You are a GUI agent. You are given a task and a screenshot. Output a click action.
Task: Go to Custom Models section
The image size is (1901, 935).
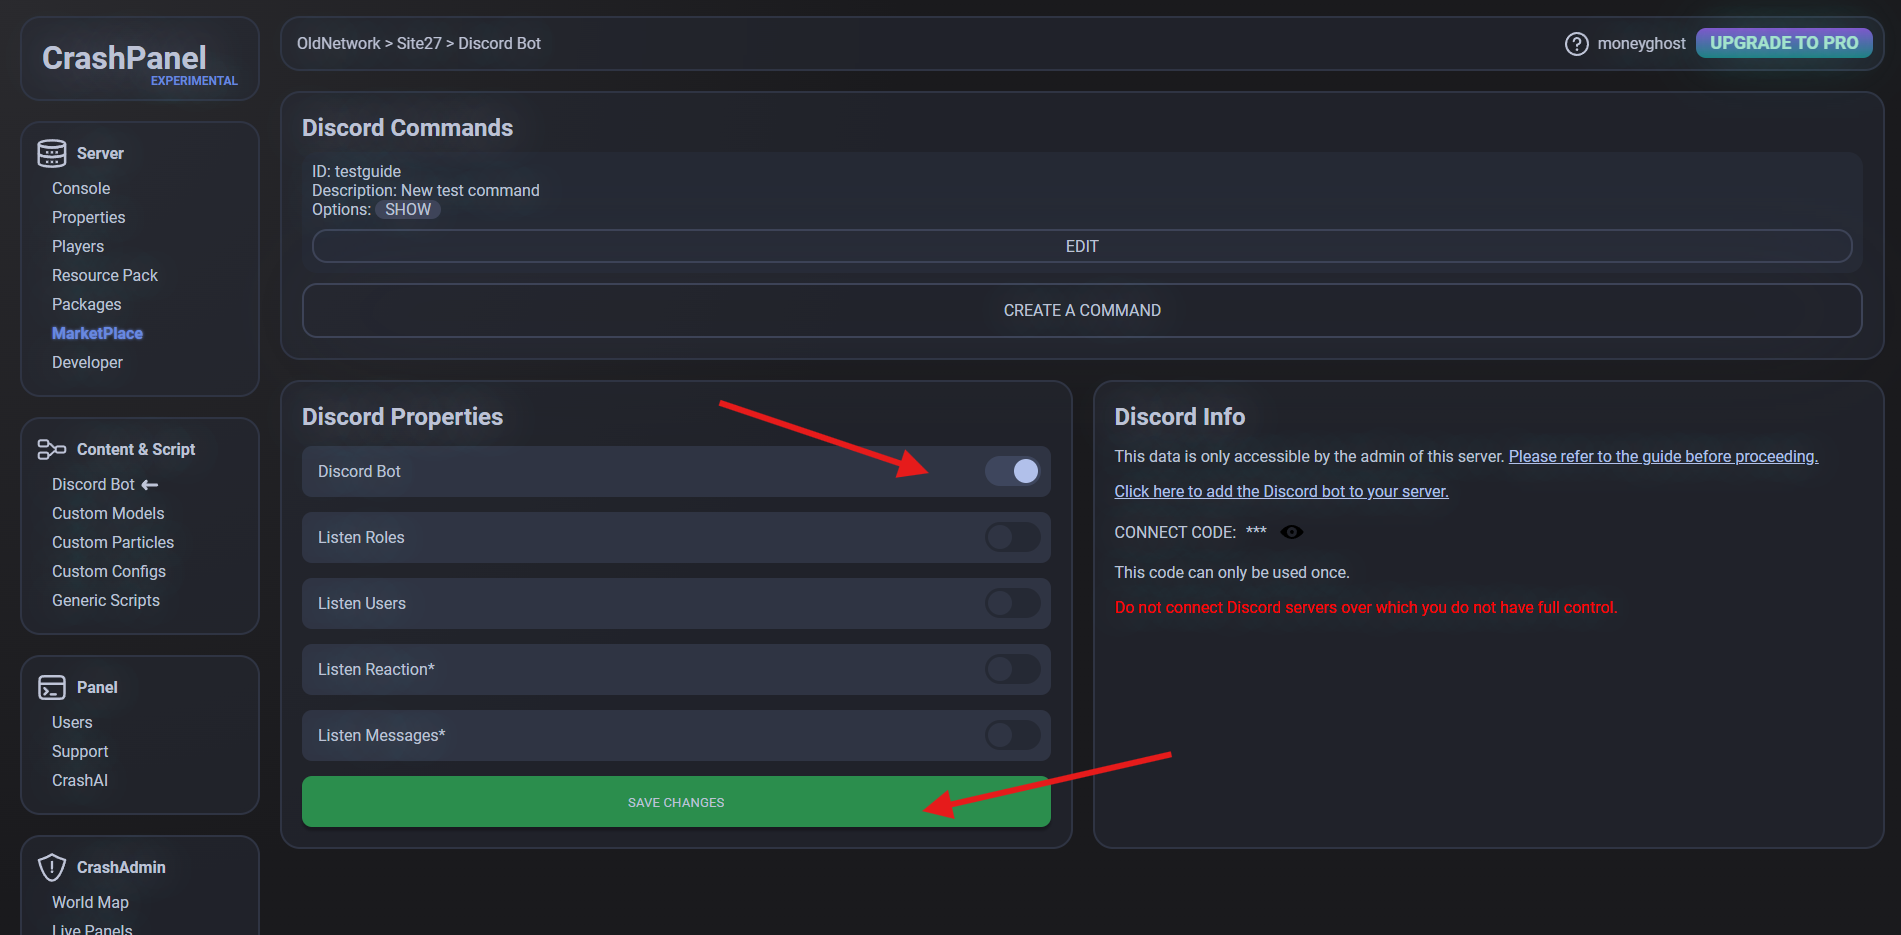(108, 513)
